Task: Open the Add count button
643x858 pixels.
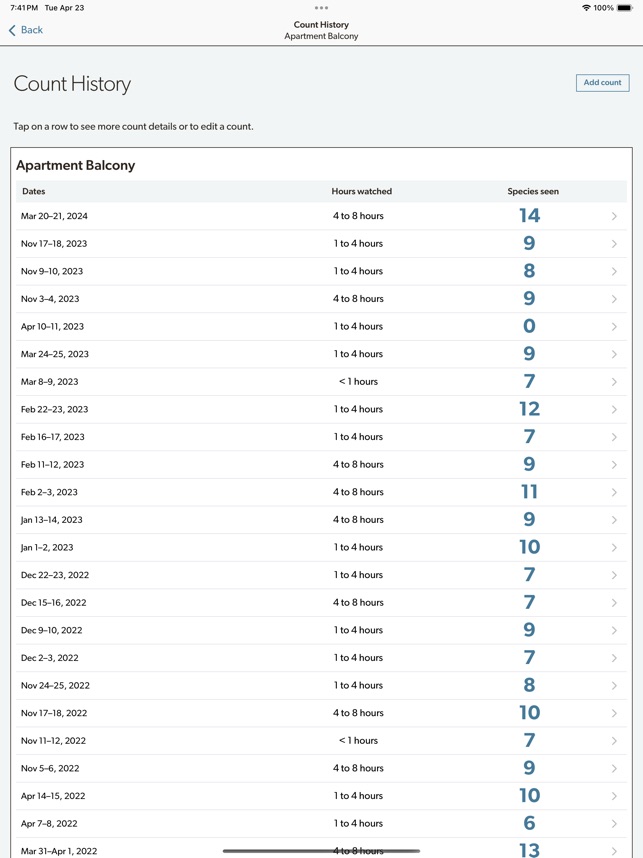Action: (x=602, y=83)
